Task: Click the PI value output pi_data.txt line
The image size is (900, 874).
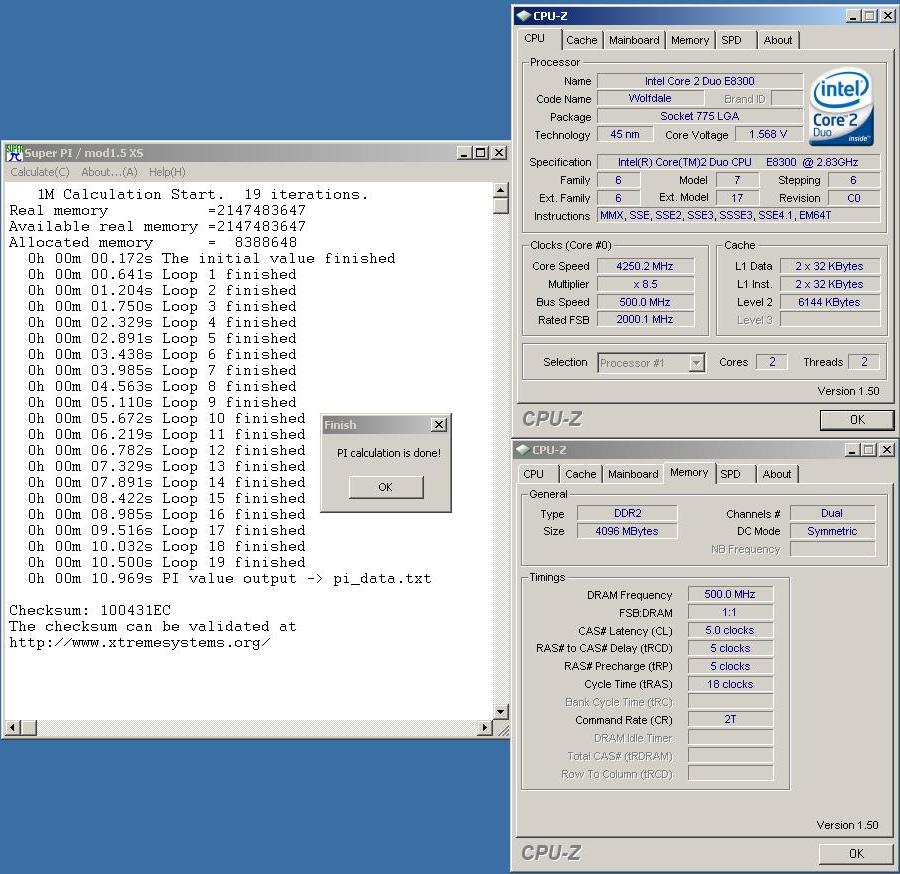Action: (230, 578)
